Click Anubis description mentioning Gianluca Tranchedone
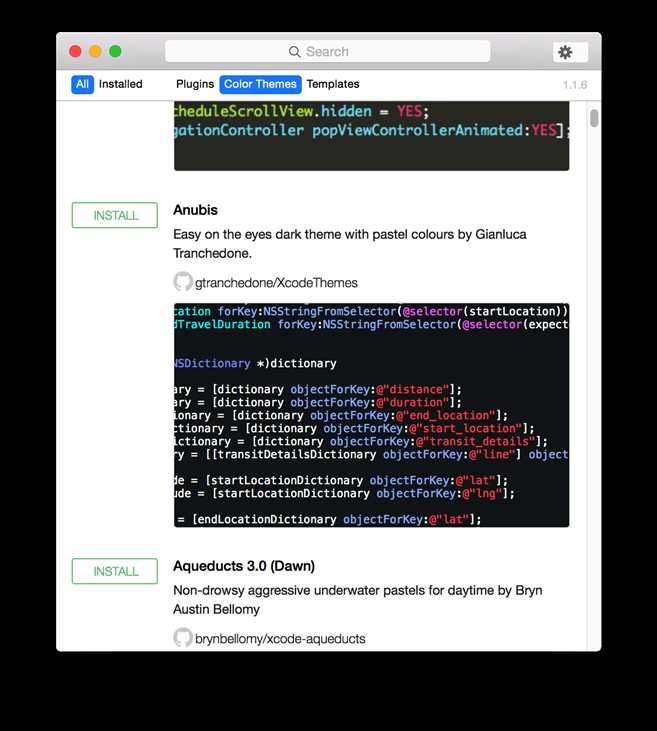 [350, 244]
